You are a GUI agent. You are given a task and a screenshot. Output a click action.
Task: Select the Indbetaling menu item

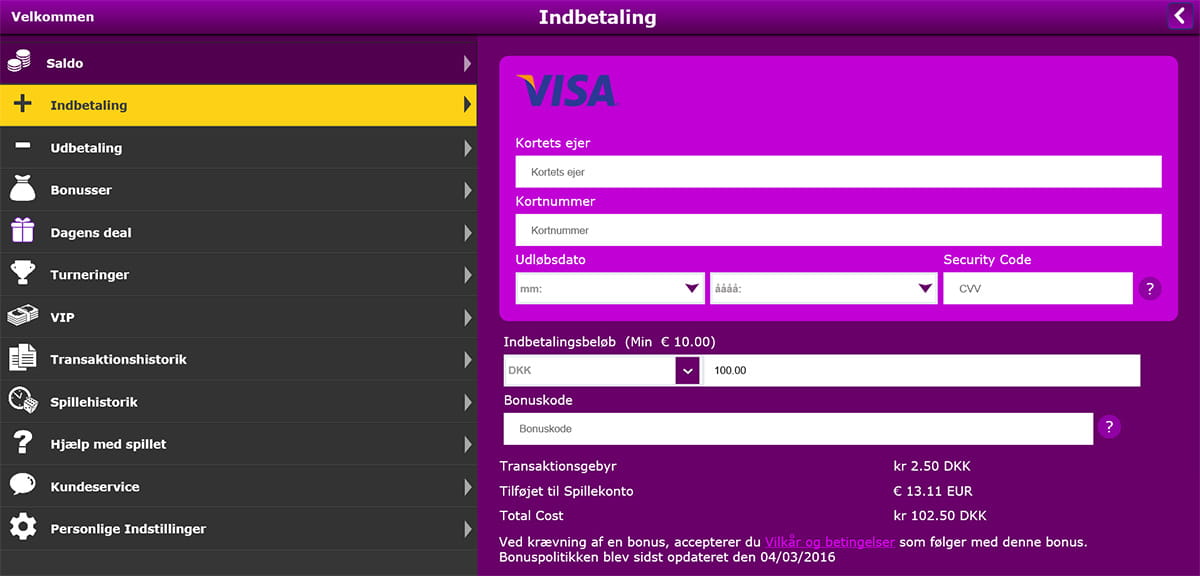coord(238,105)
